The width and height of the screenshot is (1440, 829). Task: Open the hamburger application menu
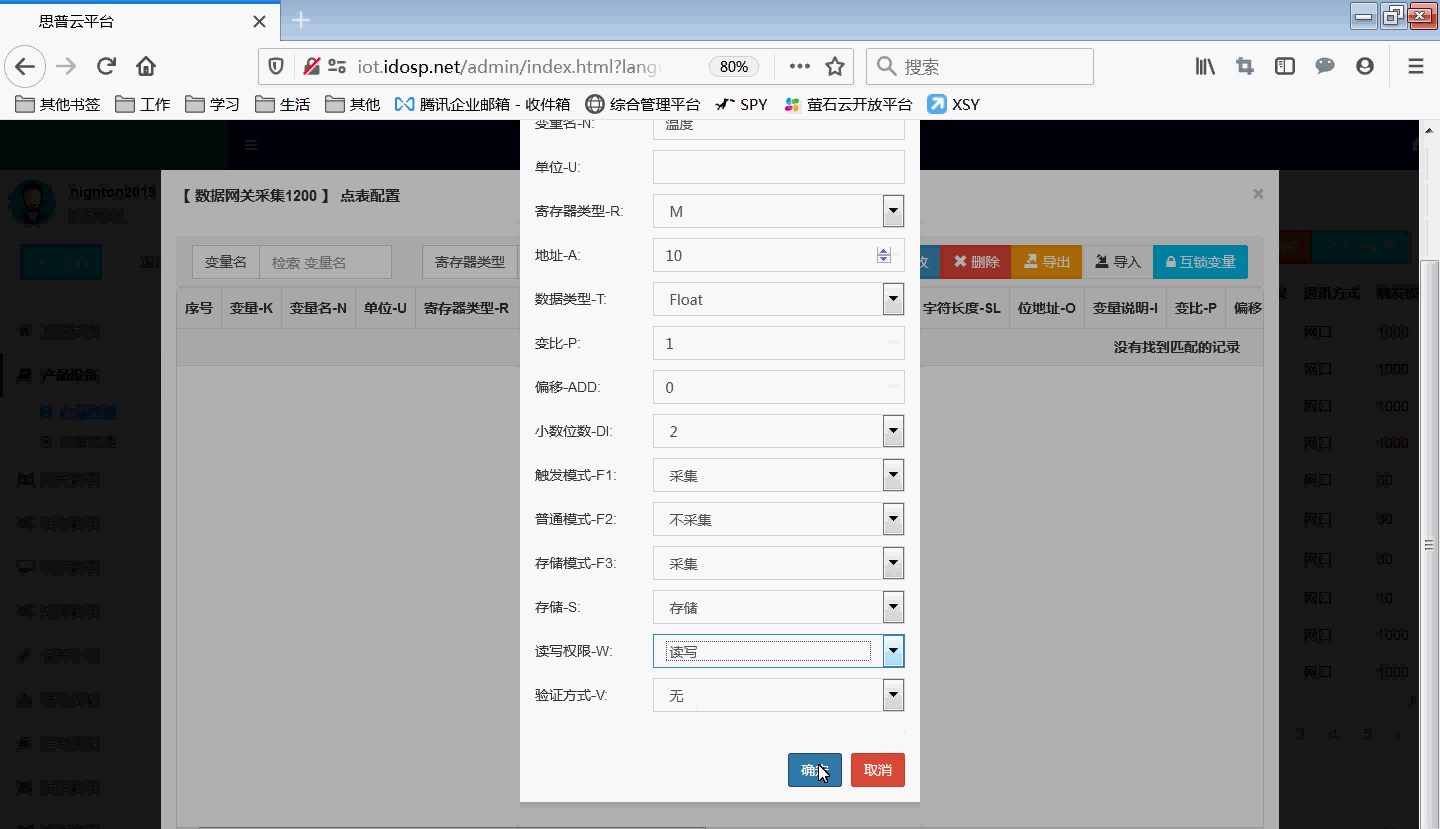click(x=1415, y=67)
